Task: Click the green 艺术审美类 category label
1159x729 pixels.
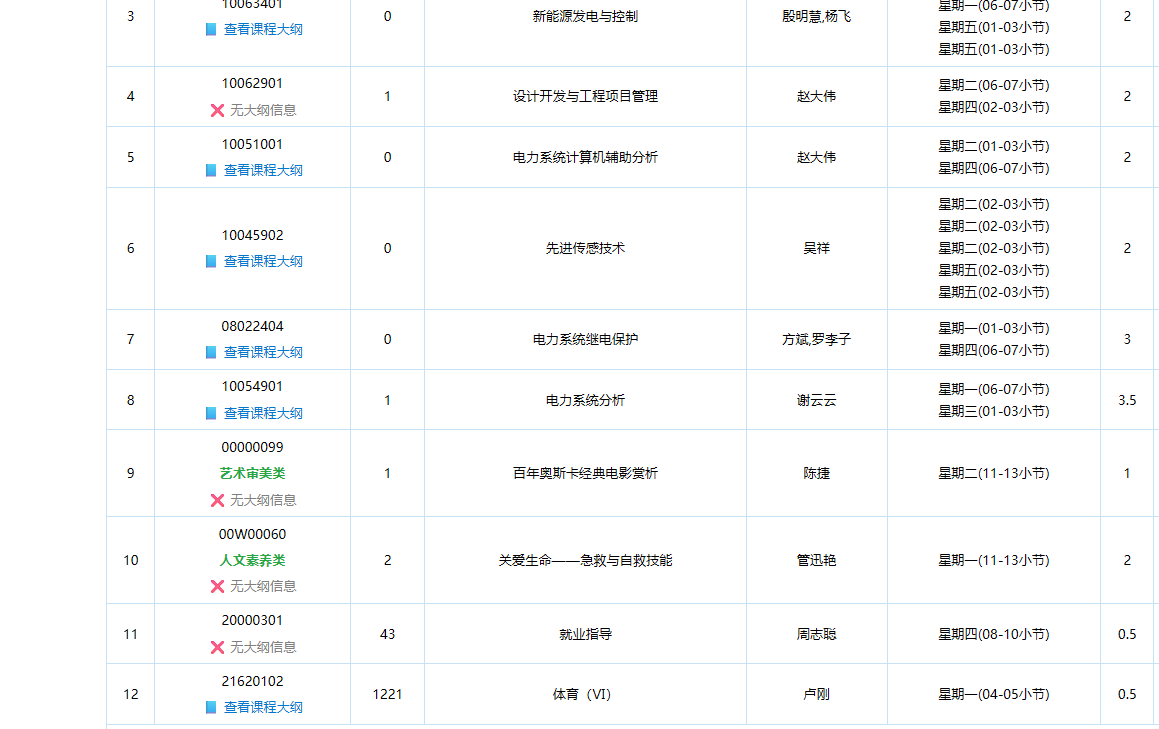Action: pyautogui.click(x=251, y=474)
